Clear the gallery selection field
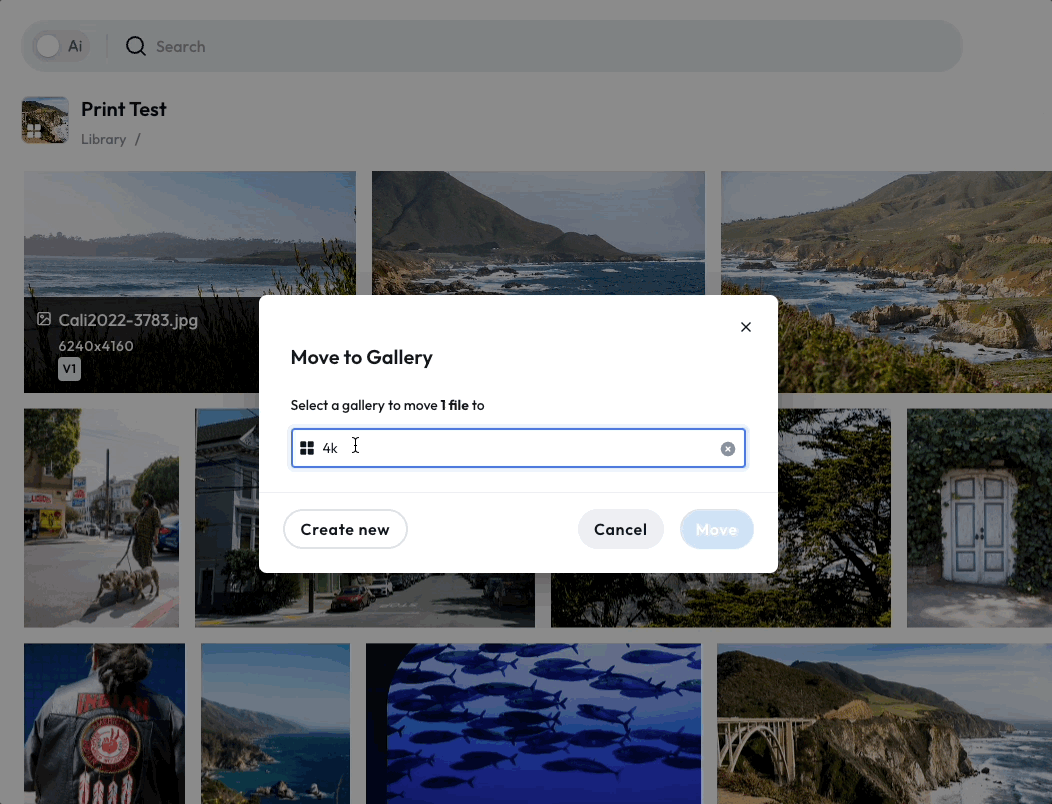This screenshot has height=804, width=1052. click(x=727, y=449)
